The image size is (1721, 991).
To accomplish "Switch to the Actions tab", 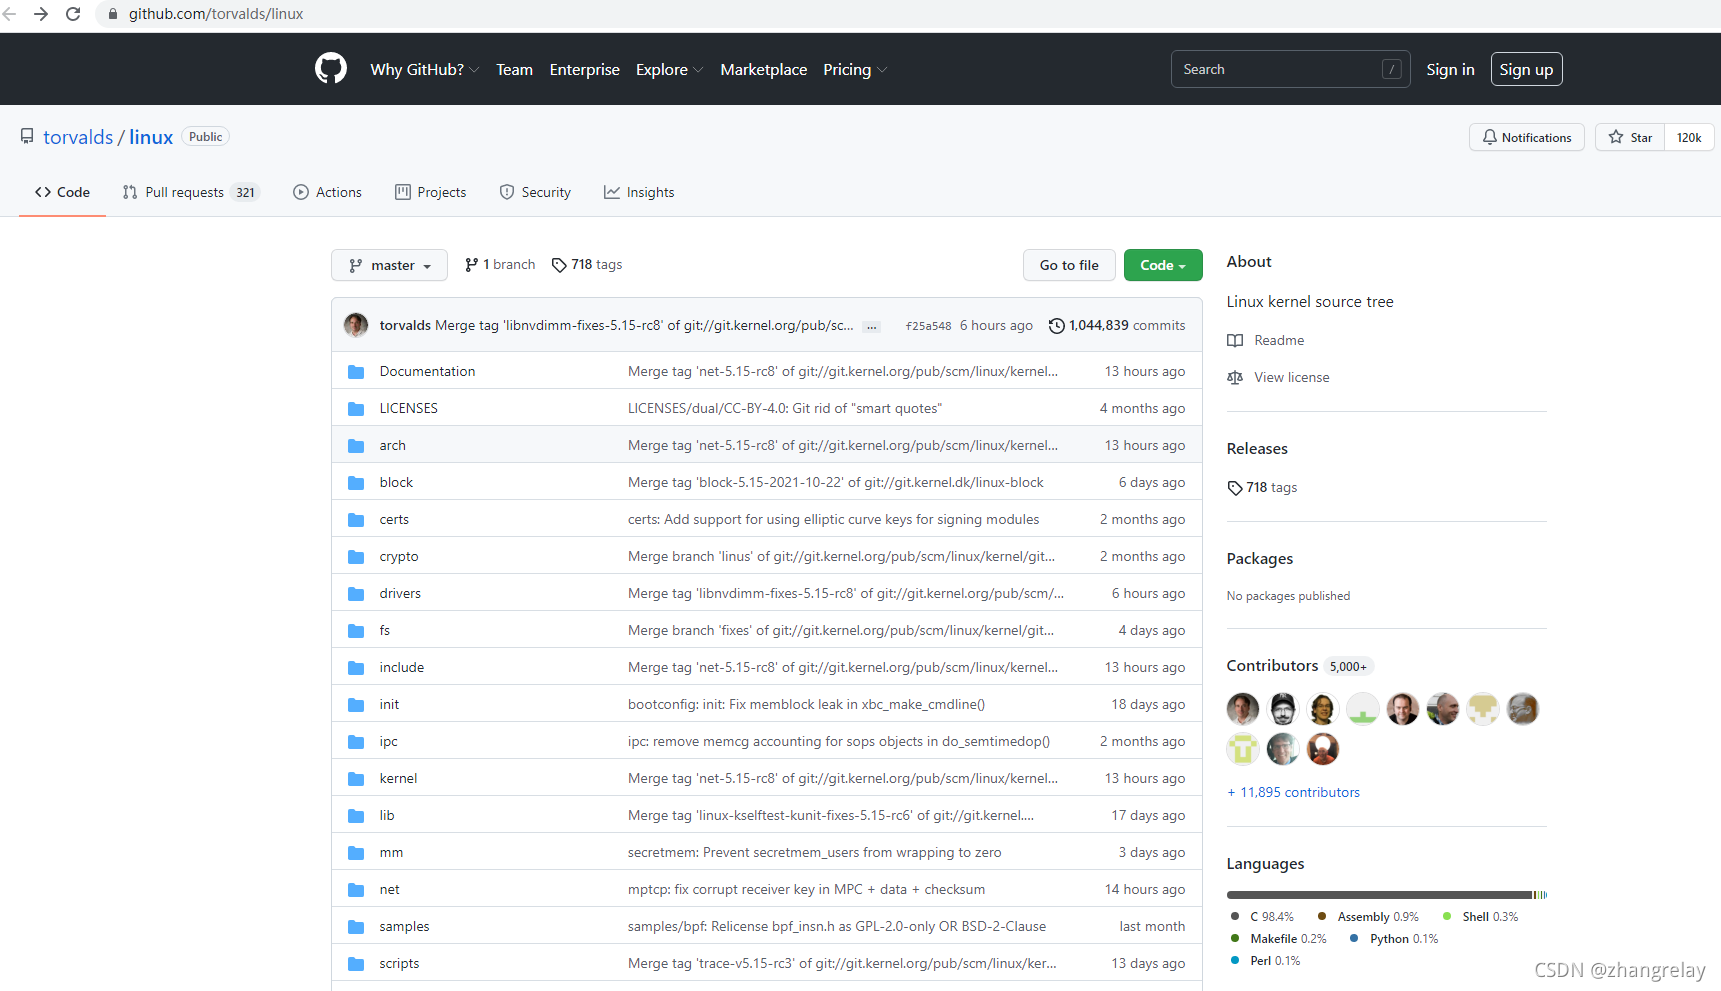I will point(328,192).
